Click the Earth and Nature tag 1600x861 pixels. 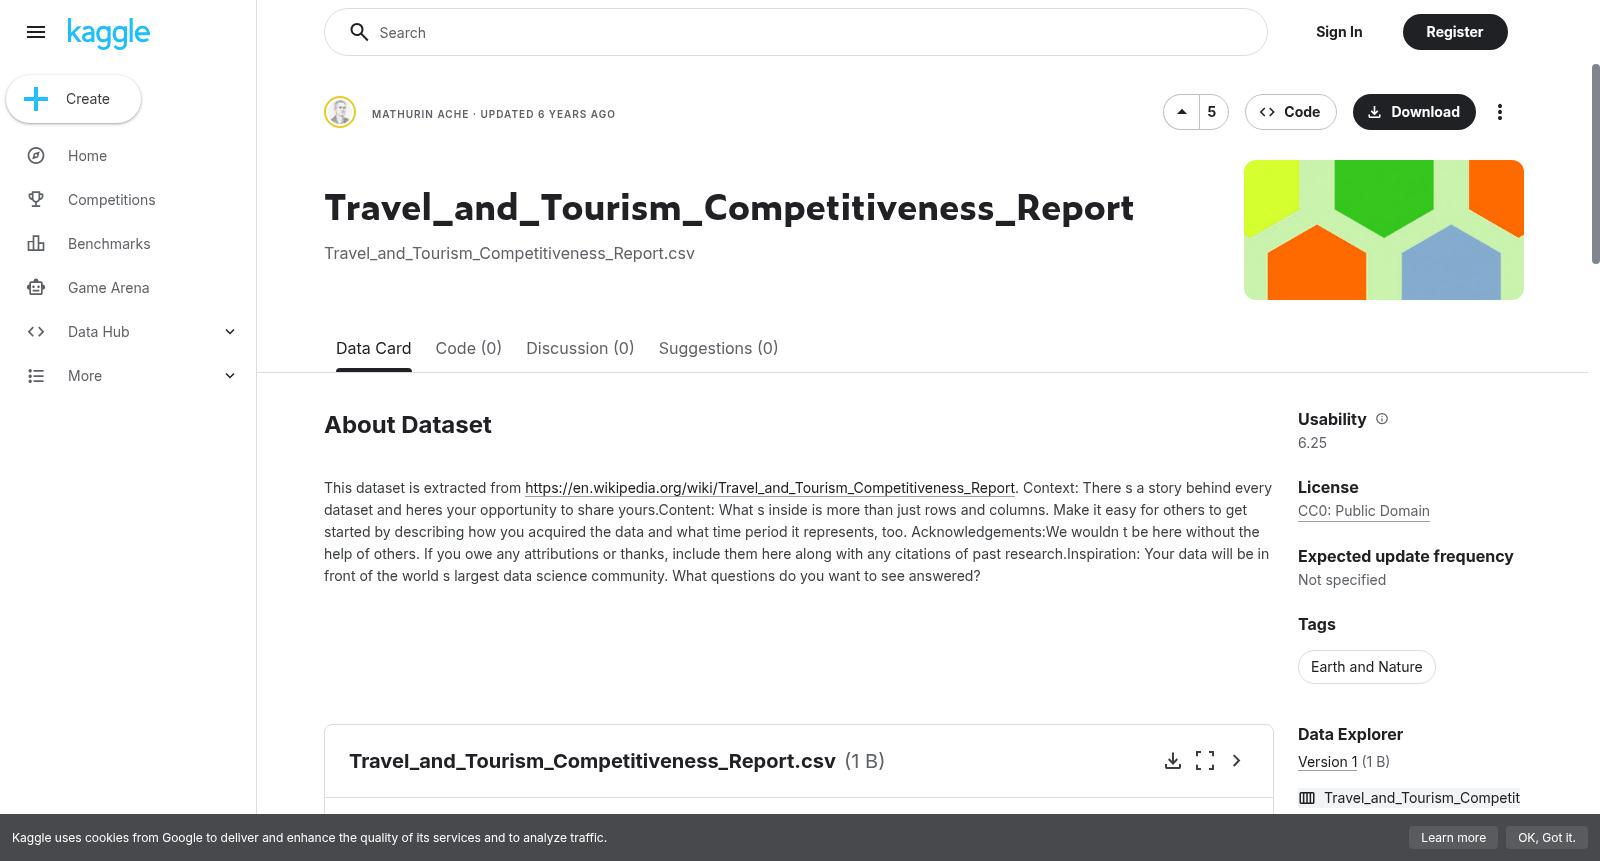1366,667
